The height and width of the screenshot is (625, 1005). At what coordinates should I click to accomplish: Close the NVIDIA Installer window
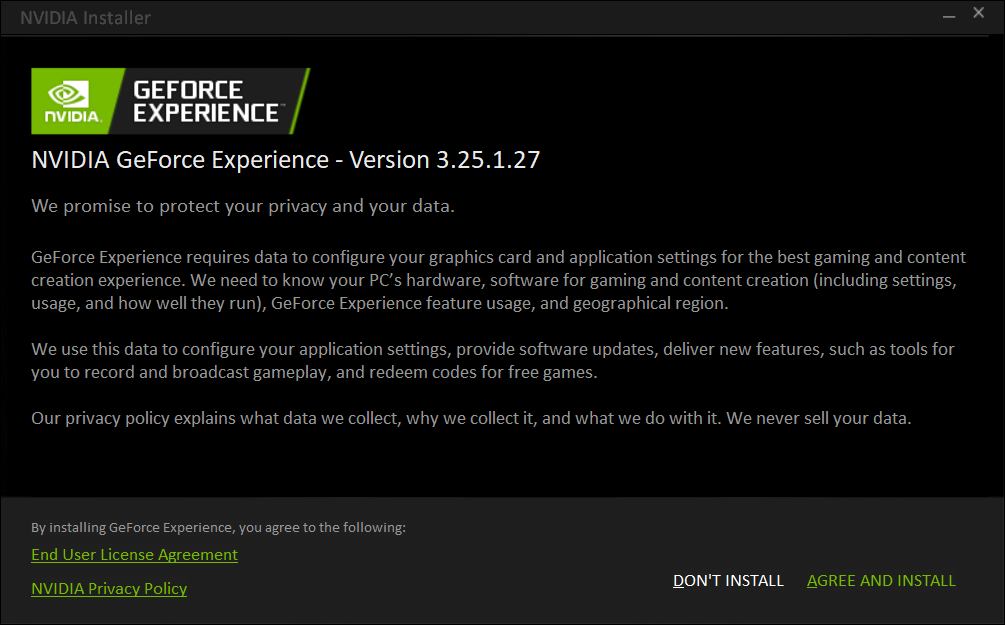979,15
